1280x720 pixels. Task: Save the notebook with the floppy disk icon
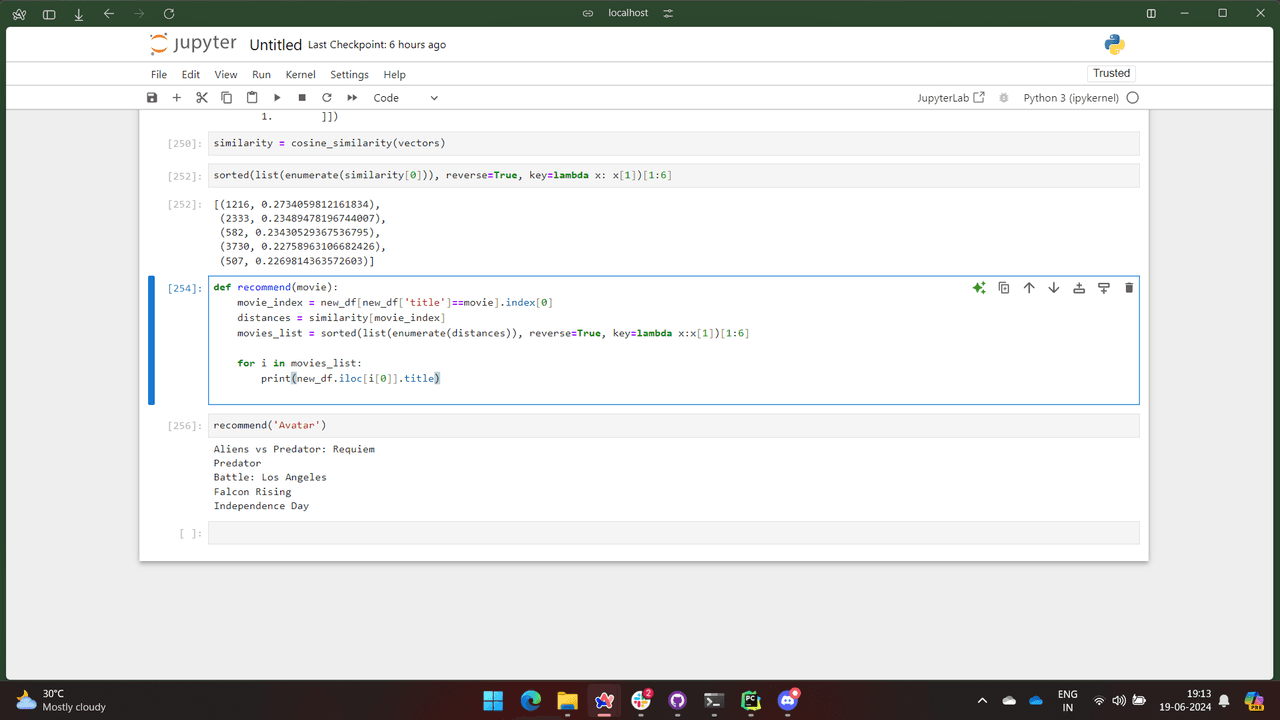tap(152, 98)
